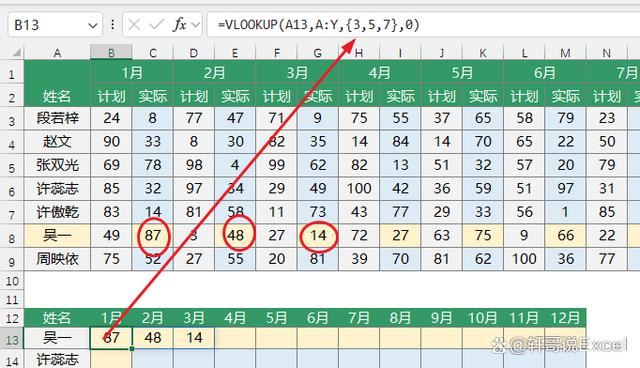Select column A header

point(57,53)
